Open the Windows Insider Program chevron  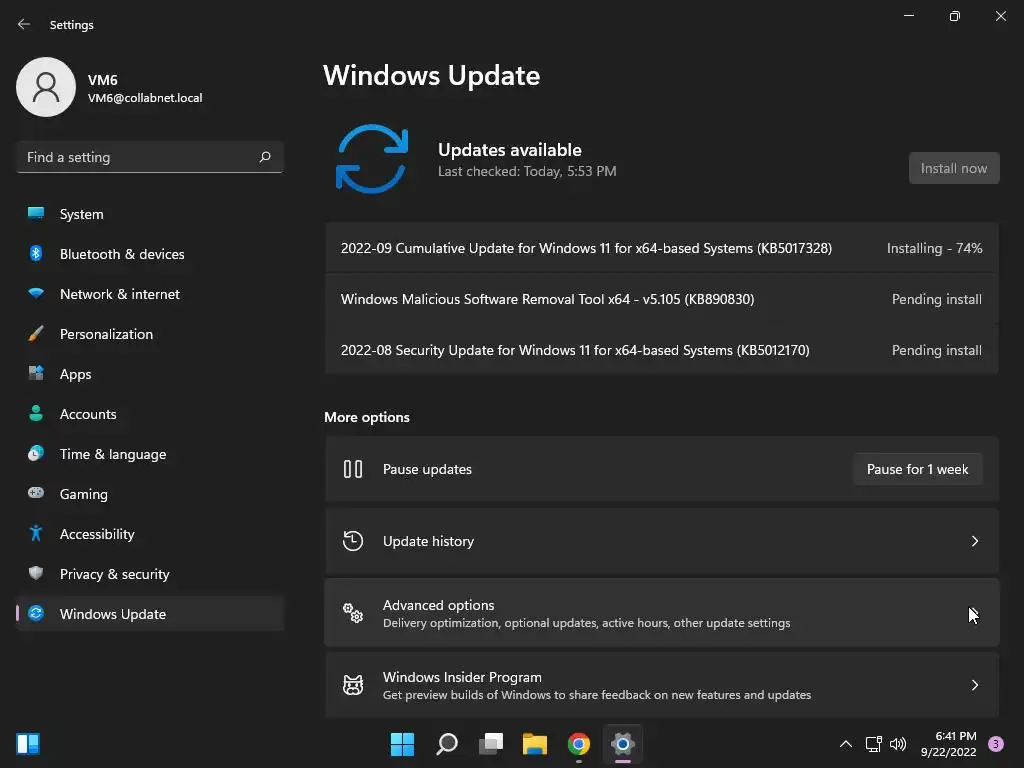(x=974, y=684)
